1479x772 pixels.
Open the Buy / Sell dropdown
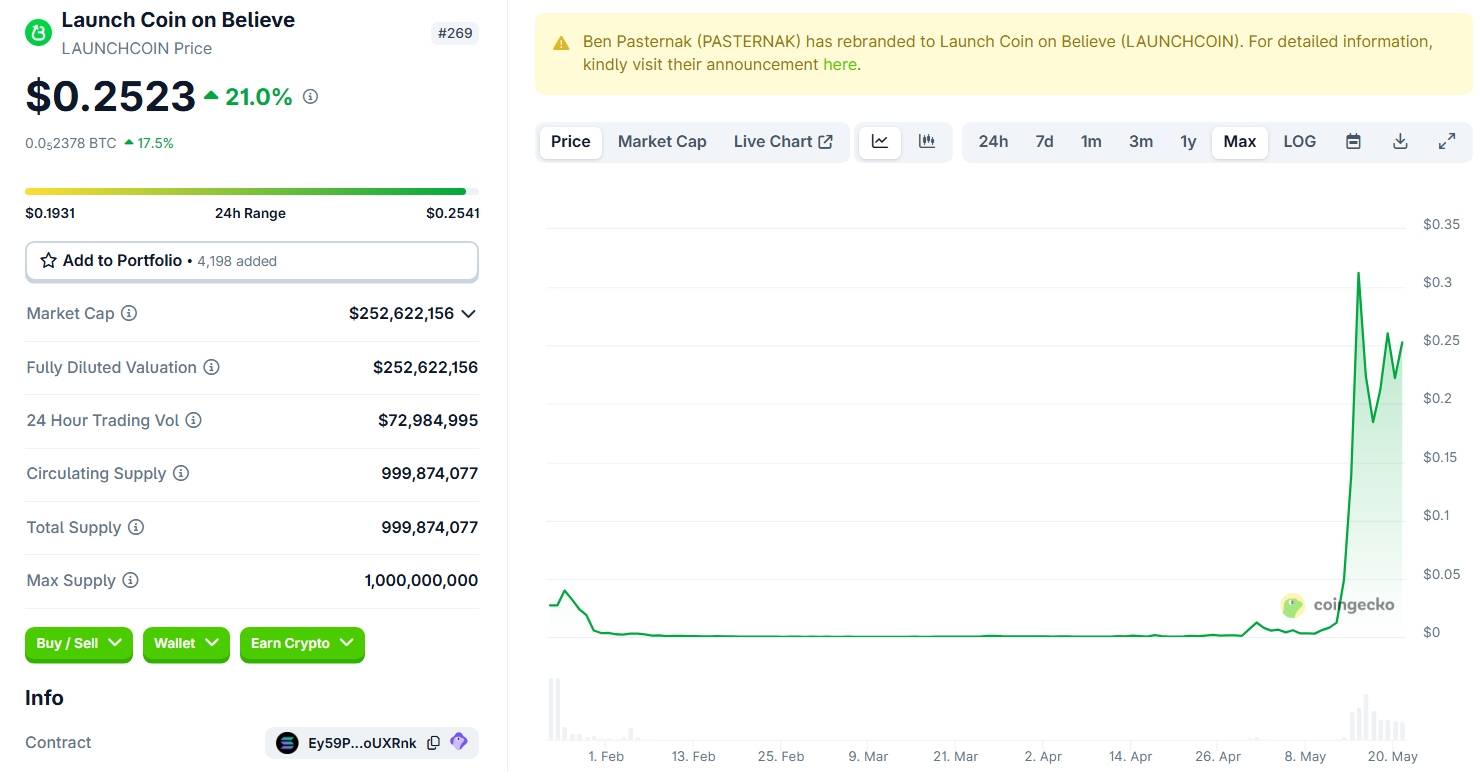(x=78, y=644)
